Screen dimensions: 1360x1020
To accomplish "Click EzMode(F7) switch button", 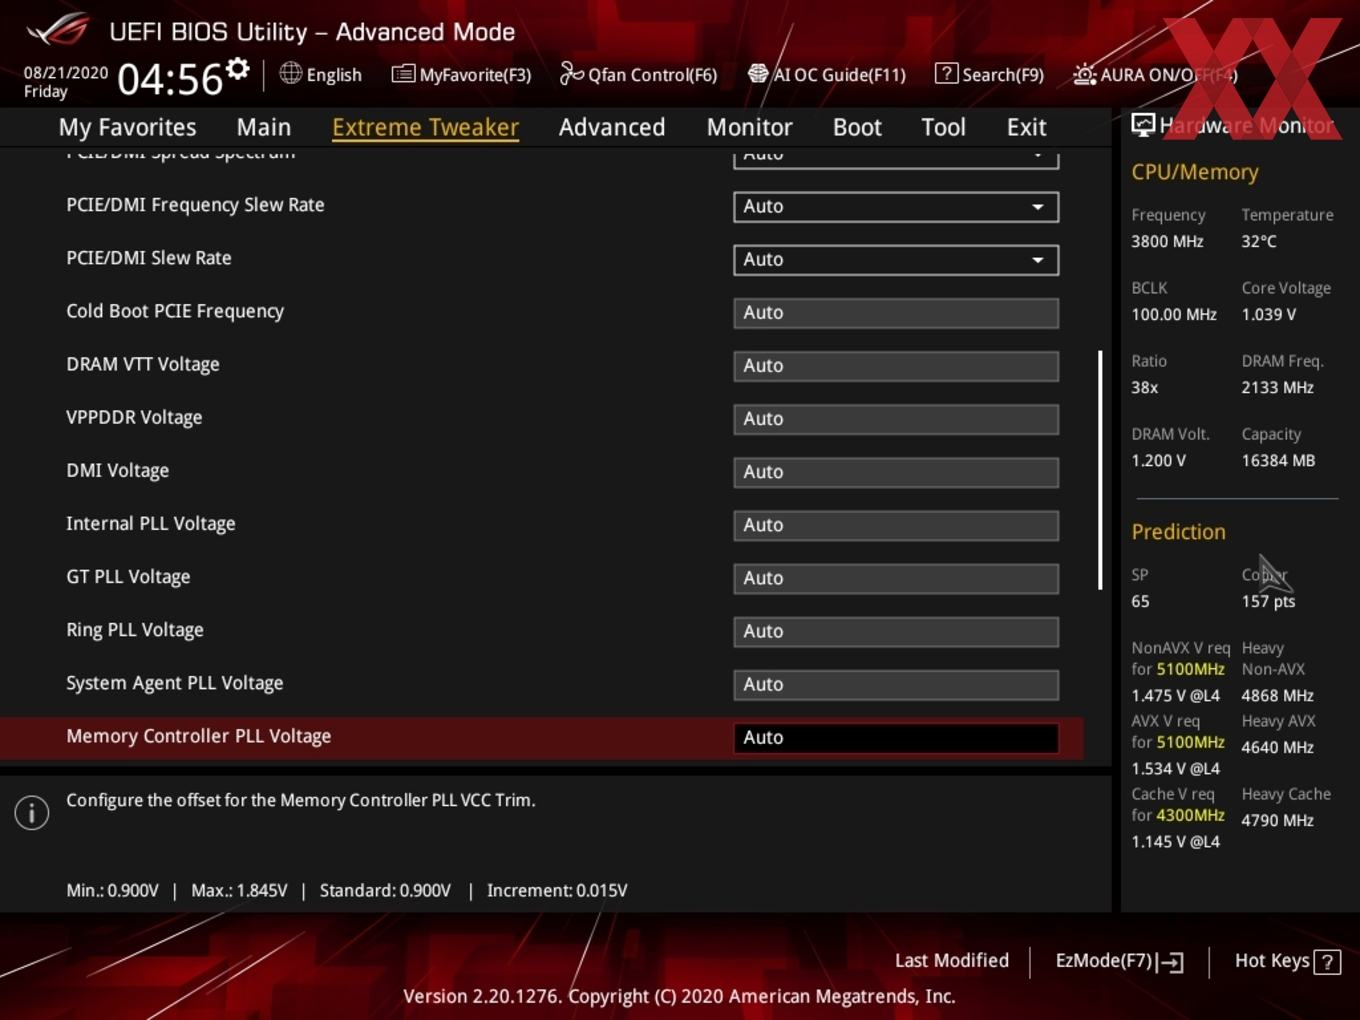I will 1119,961.
